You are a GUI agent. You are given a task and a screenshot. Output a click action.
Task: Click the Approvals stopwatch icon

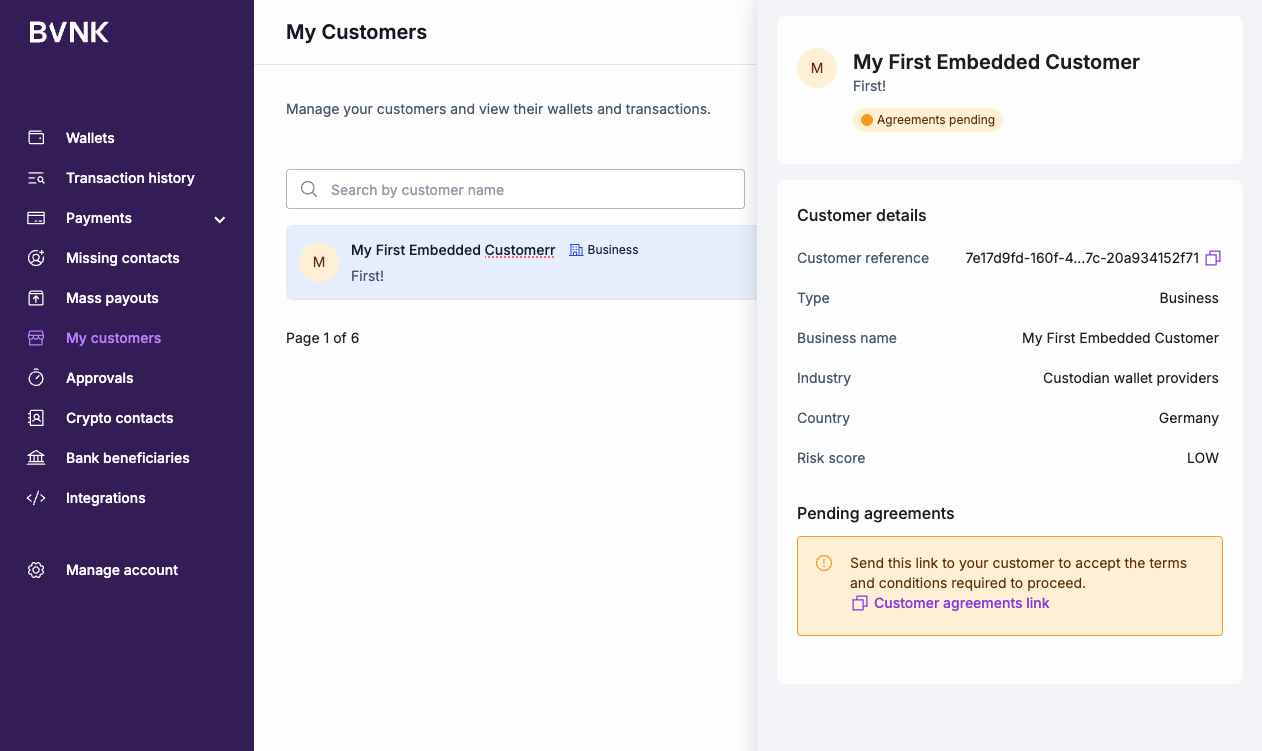[36, 378]
